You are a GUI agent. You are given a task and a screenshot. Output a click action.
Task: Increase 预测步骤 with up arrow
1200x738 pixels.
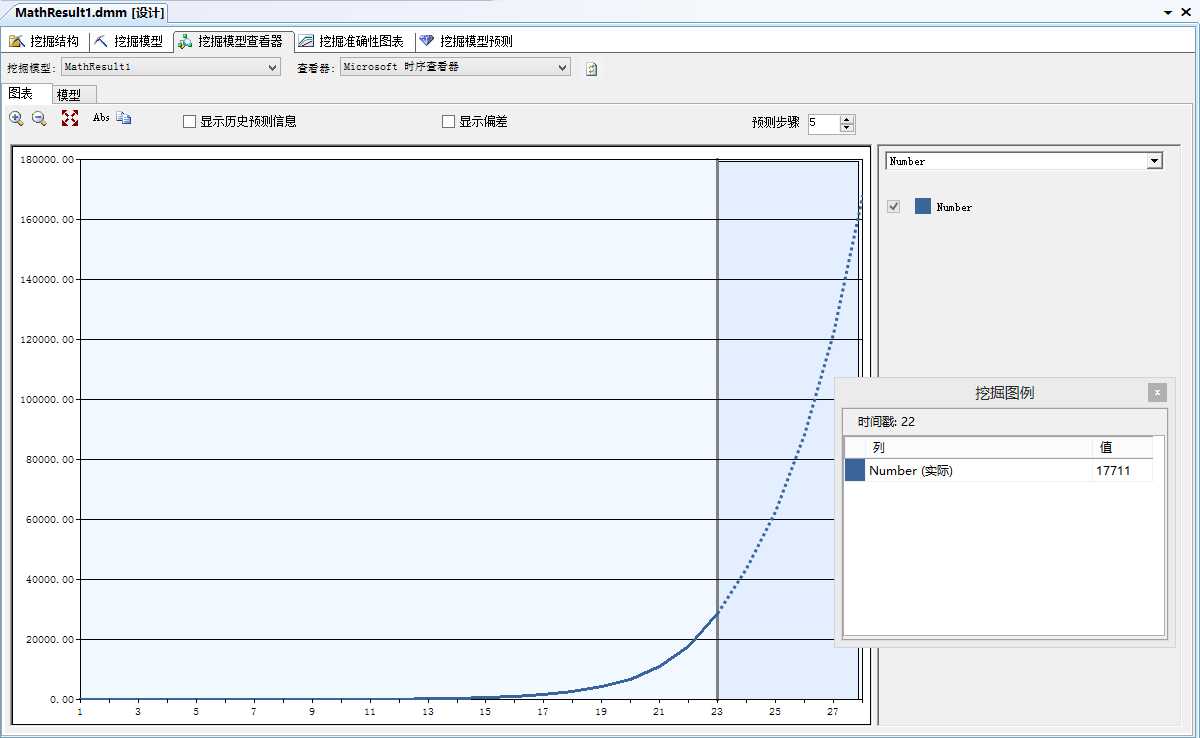pyautogui.click(x=847, y=119)
